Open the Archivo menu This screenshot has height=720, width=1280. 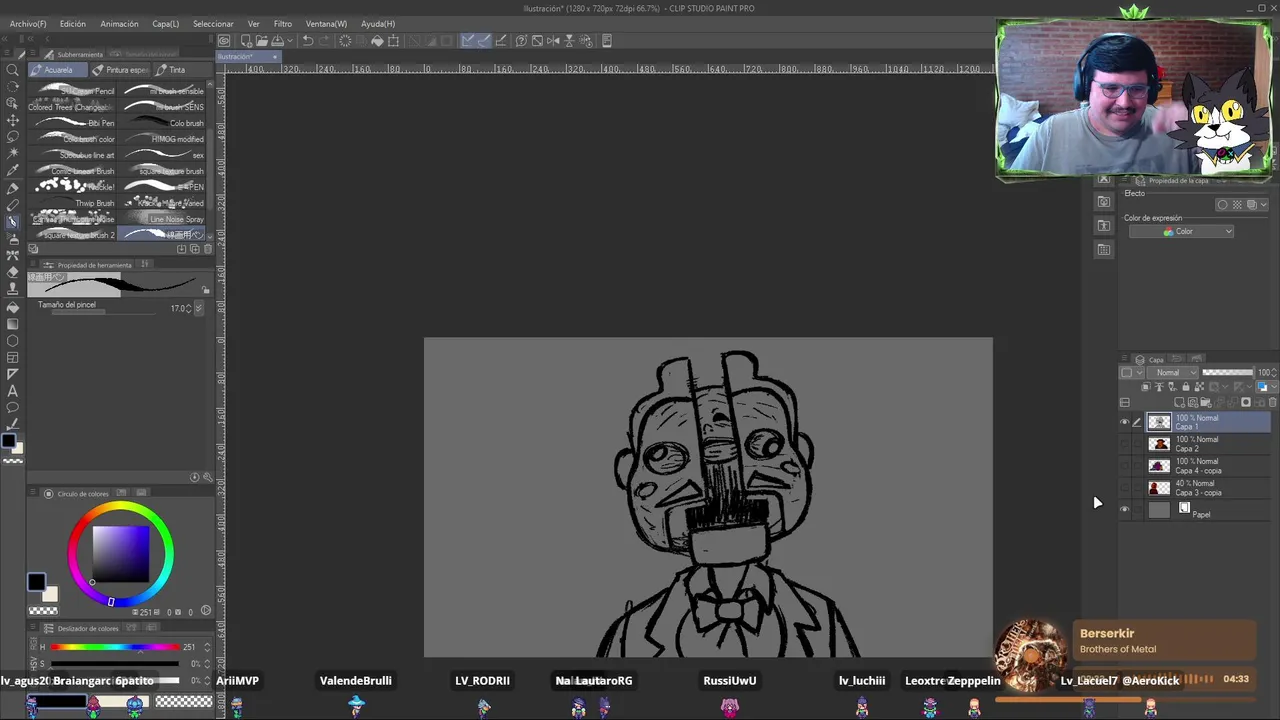click(x=27, y=23)
